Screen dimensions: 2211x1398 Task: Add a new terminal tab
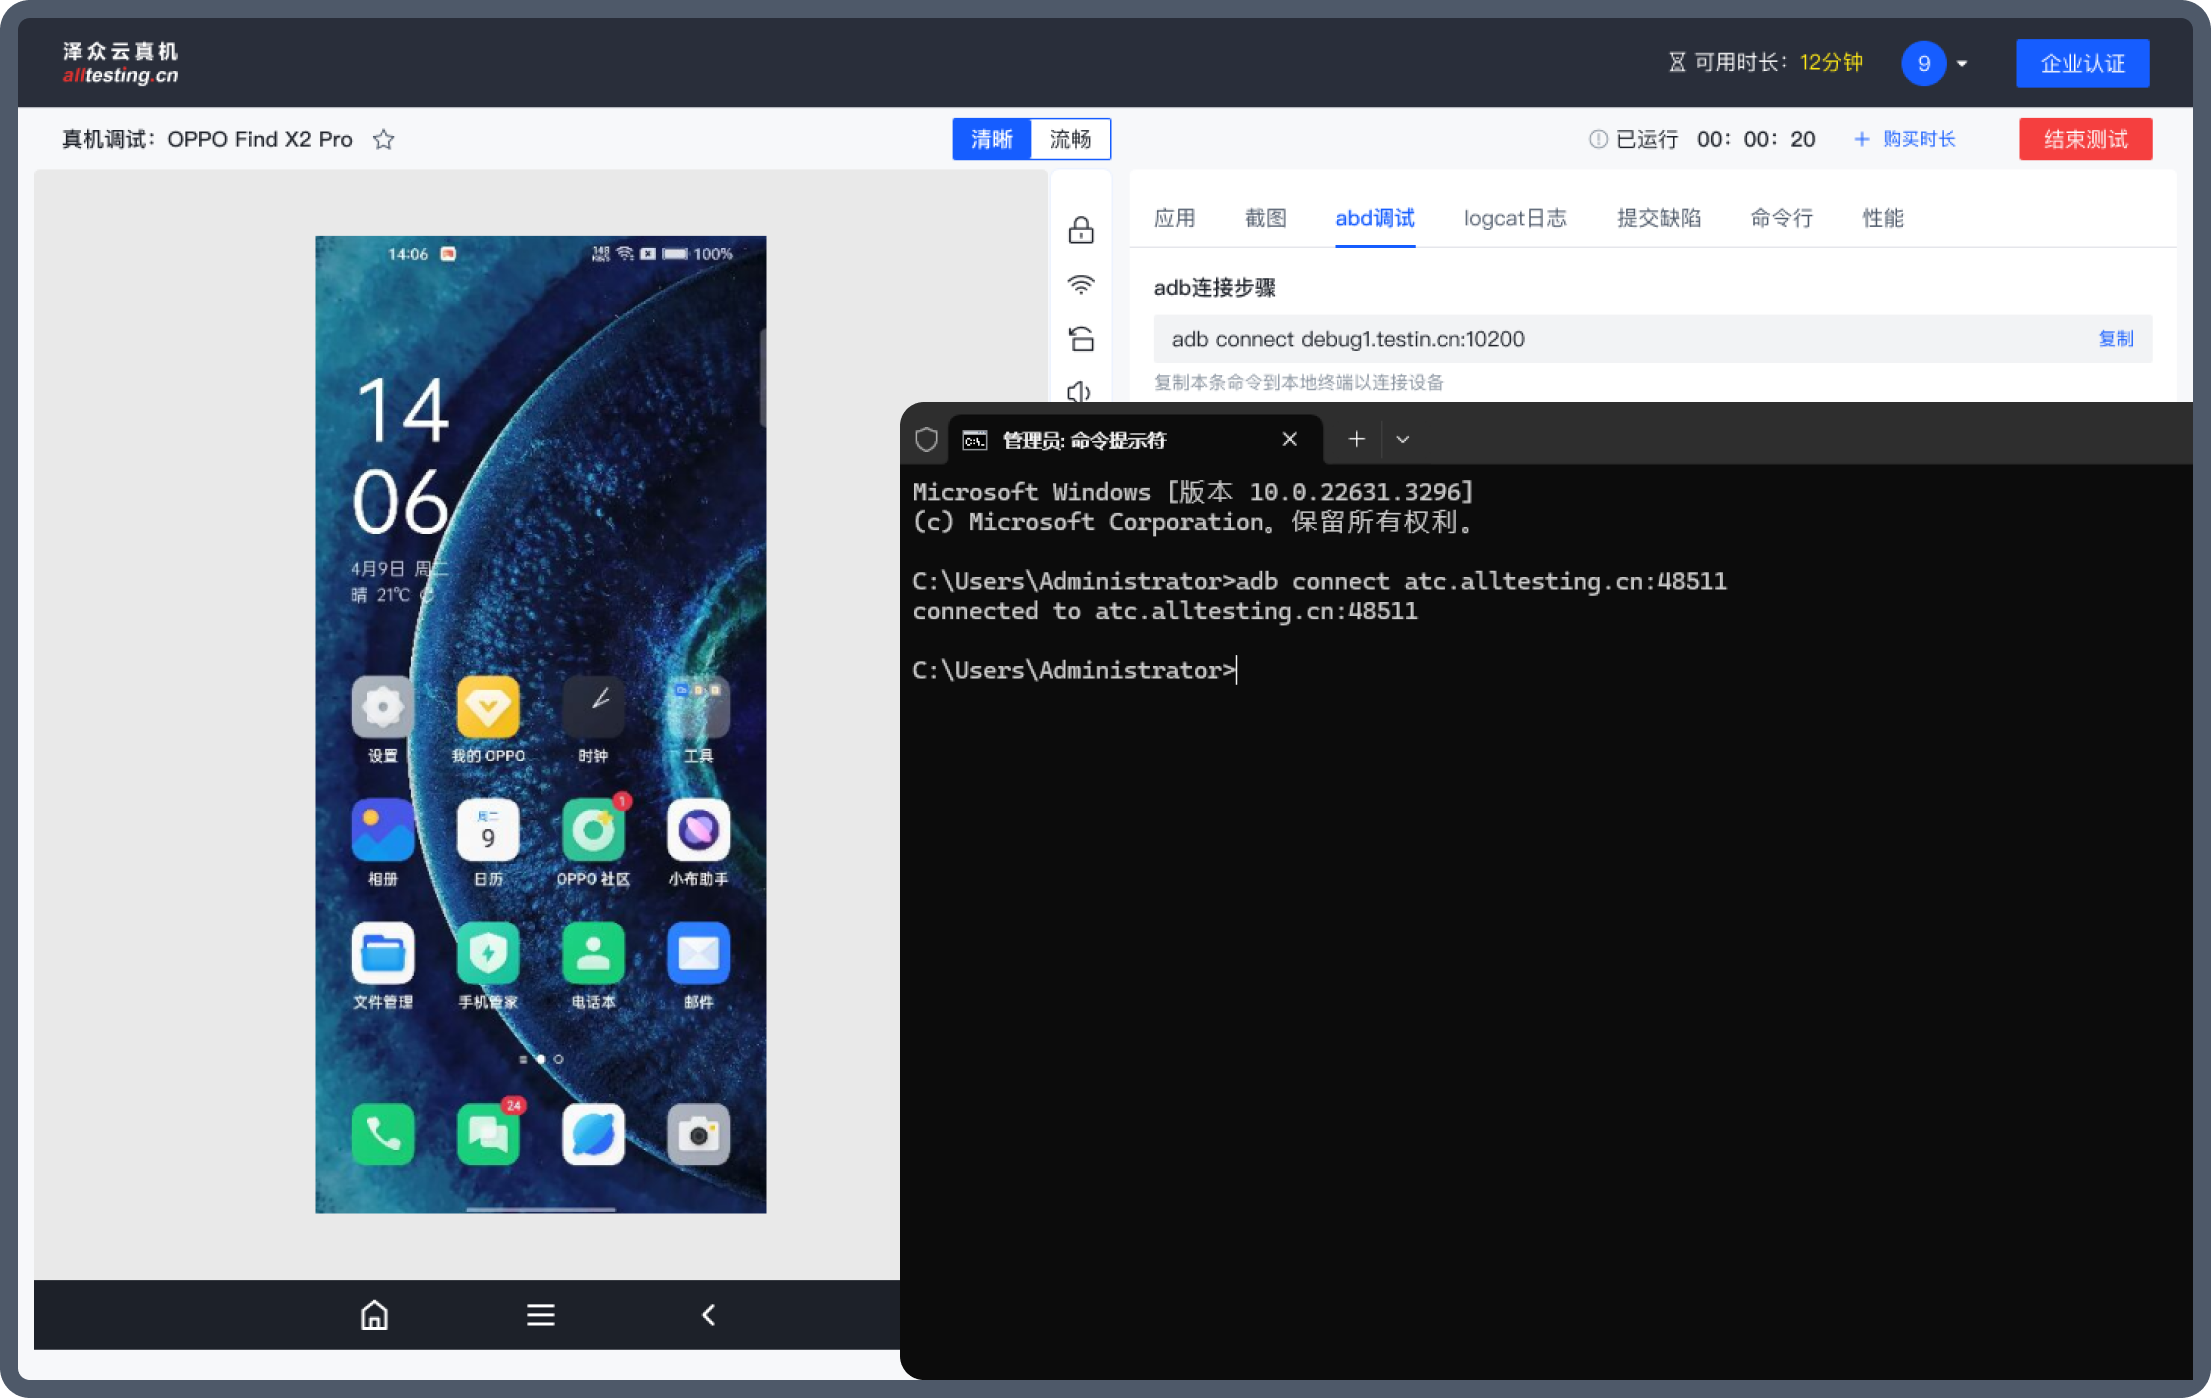[x=1356, y=439]
